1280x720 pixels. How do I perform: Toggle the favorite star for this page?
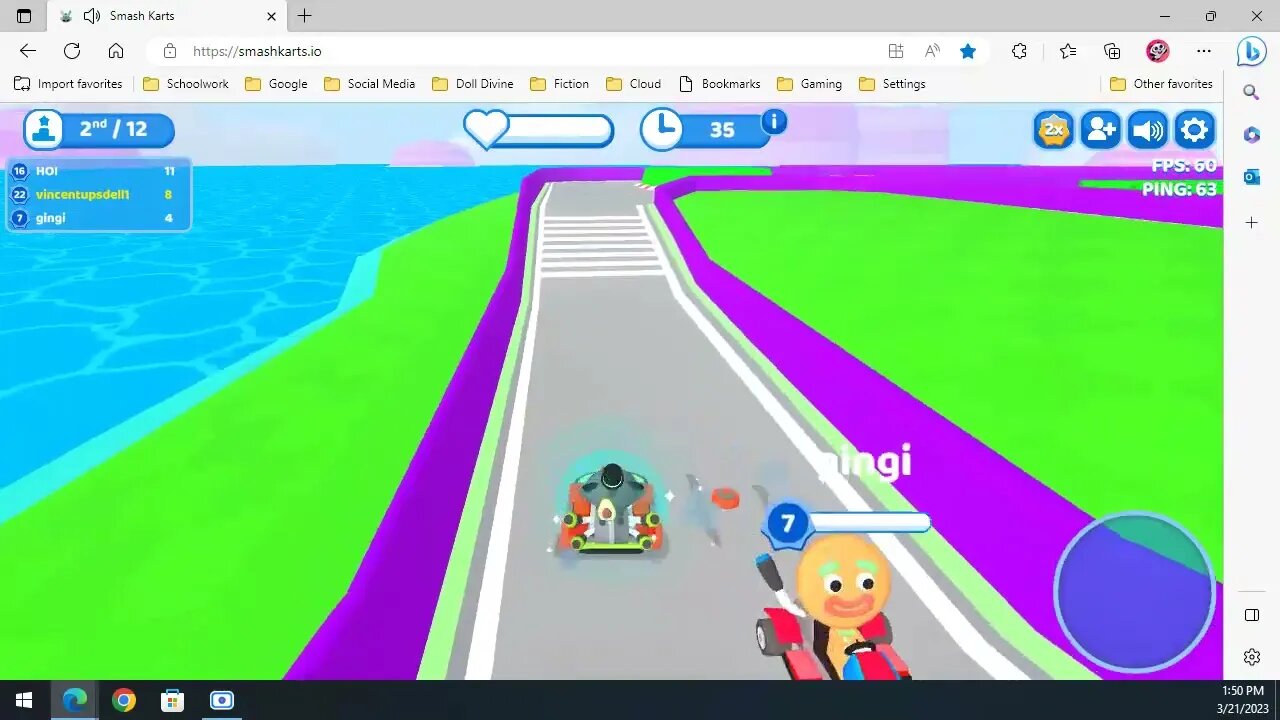968,51
